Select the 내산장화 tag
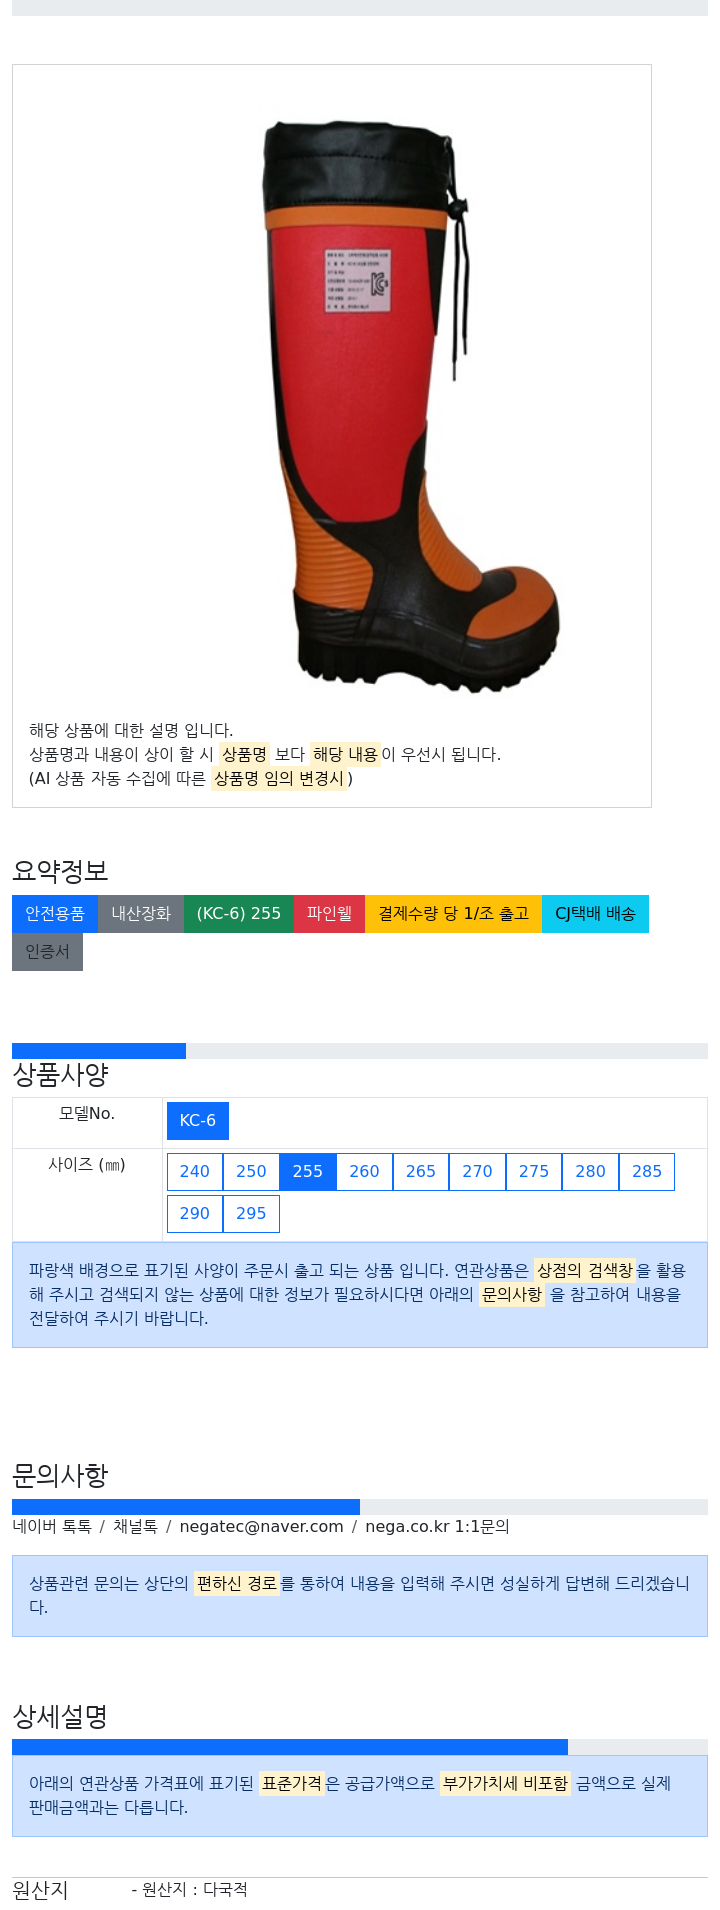 (x=141, y=914)
